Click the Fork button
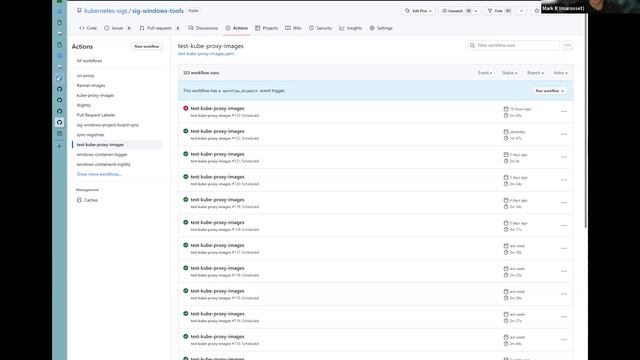 pyautogui.click(x=500, y=11)
